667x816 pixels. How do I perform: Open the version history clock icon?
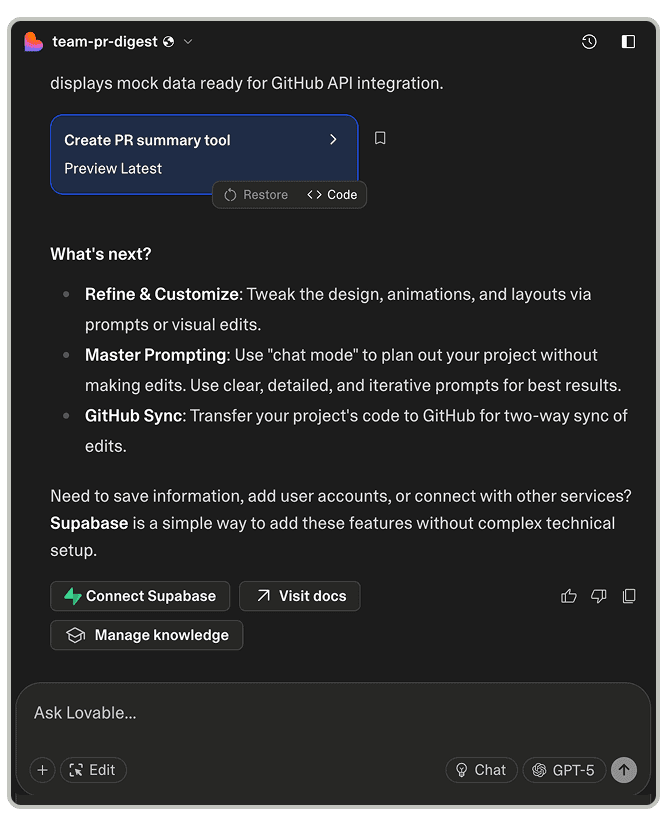pyautogui.click(x=589, y=42)
